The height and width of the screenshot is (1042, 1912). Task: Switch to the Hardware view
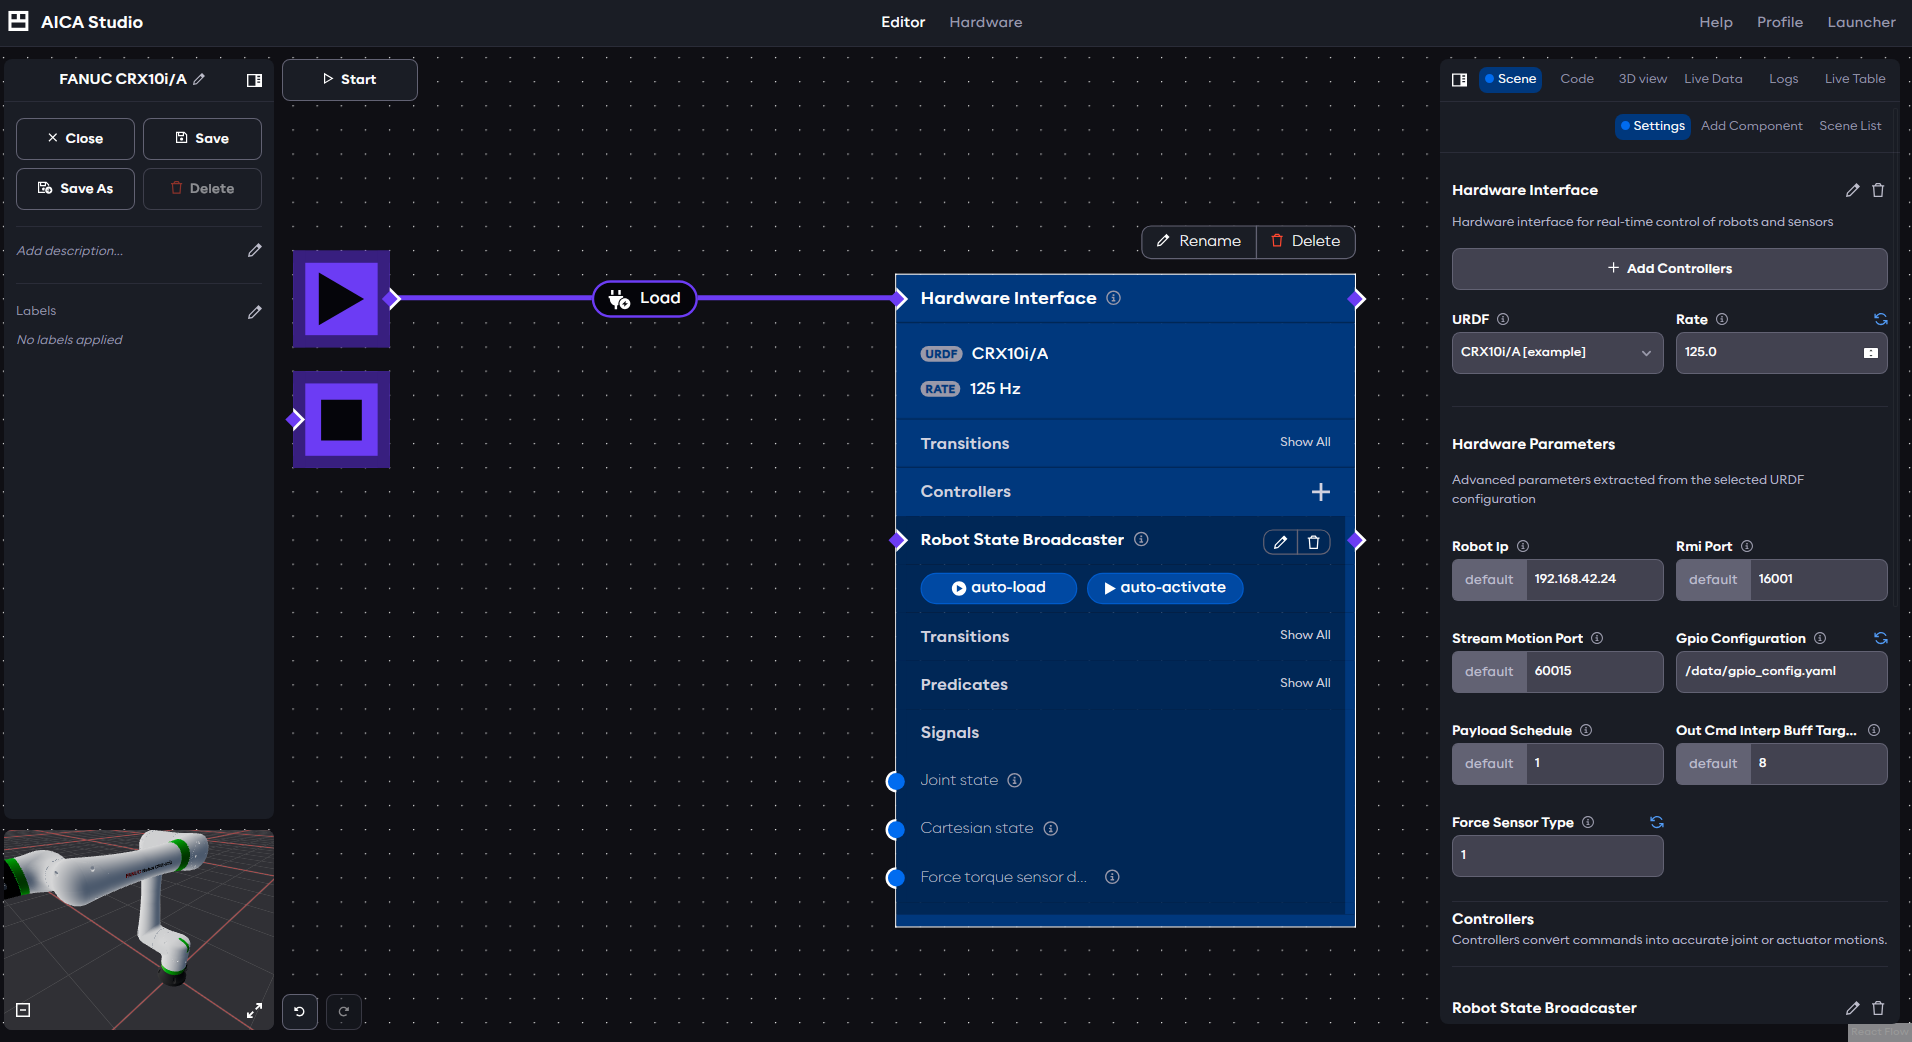click(985, 22)
